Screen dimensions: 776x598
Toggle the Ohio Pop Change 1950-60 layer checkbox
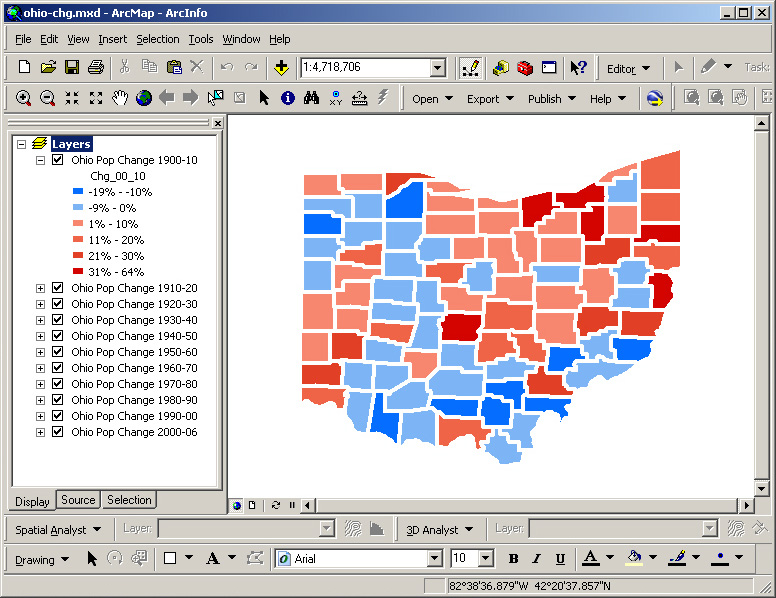[57, 352]
